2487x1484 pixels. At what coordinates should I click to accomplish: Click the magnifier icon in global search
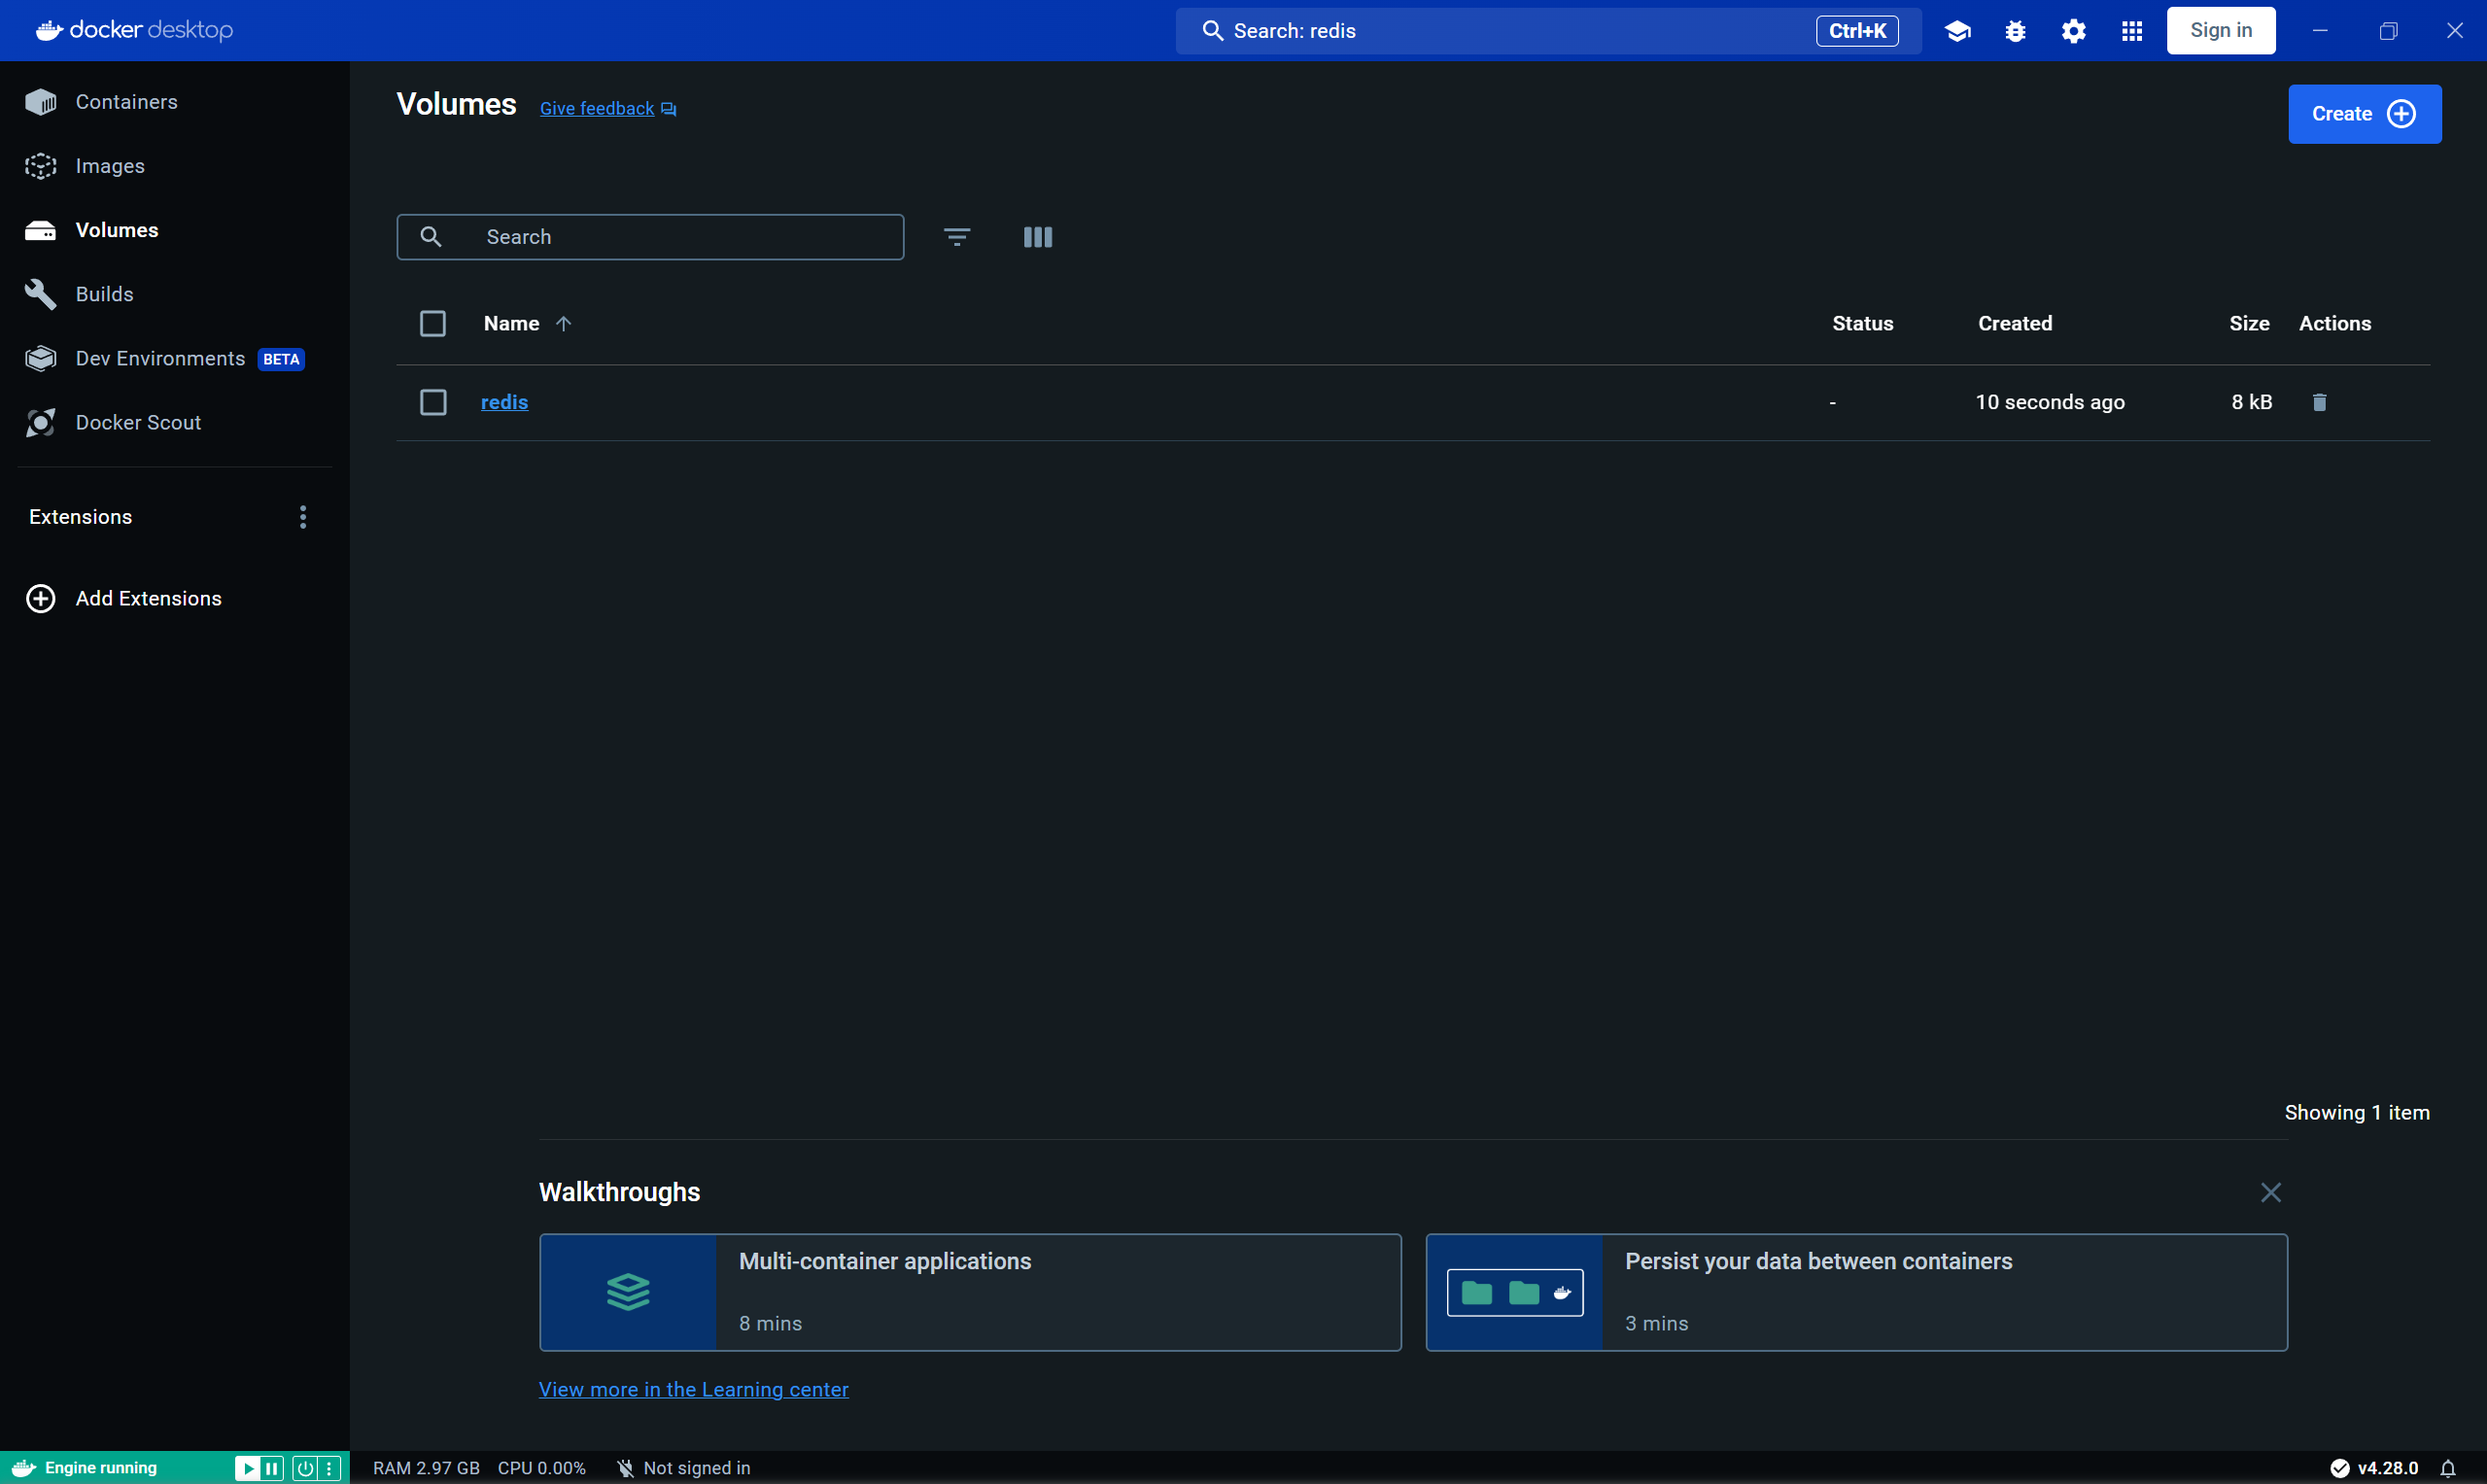(x=1212, y=31)
